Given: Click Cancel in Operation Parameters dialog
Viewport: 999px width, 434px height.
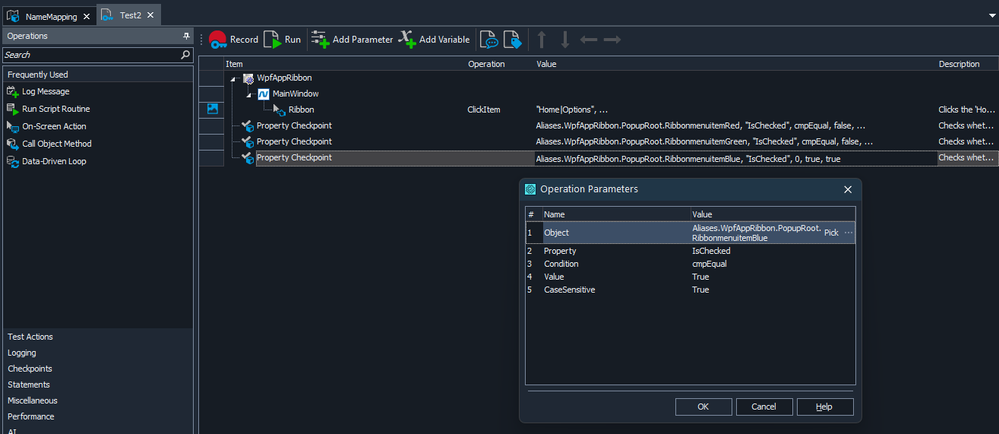Looking at the screenshot, I should coord(764,407).
